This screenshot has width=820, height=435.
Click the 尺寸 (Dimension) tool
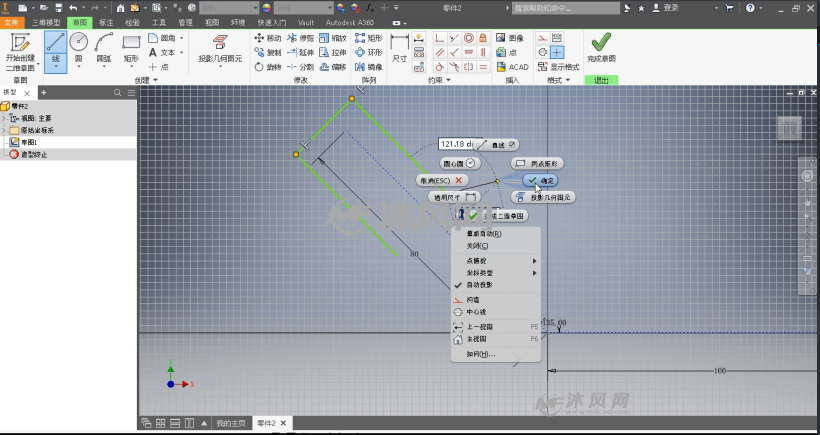tap(400, 49)
